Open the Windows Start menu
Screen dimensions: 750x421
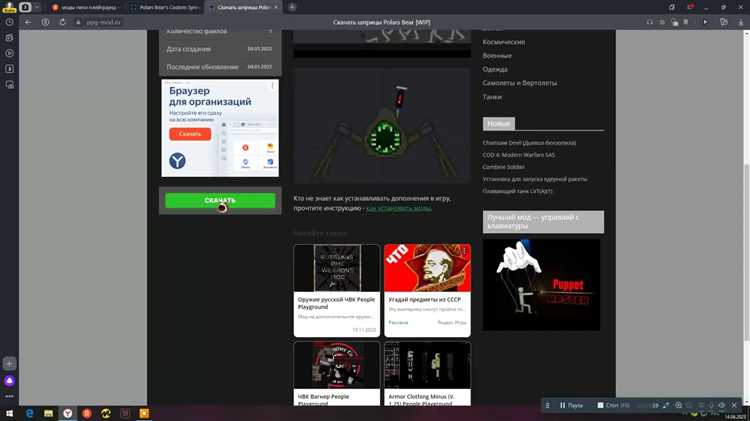pyautogui.click(x=9, y=413)
